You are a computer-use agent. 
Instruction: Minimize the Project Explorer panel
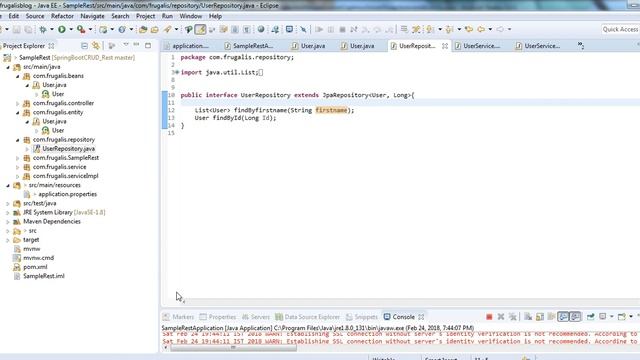click(x=136, y=45)
